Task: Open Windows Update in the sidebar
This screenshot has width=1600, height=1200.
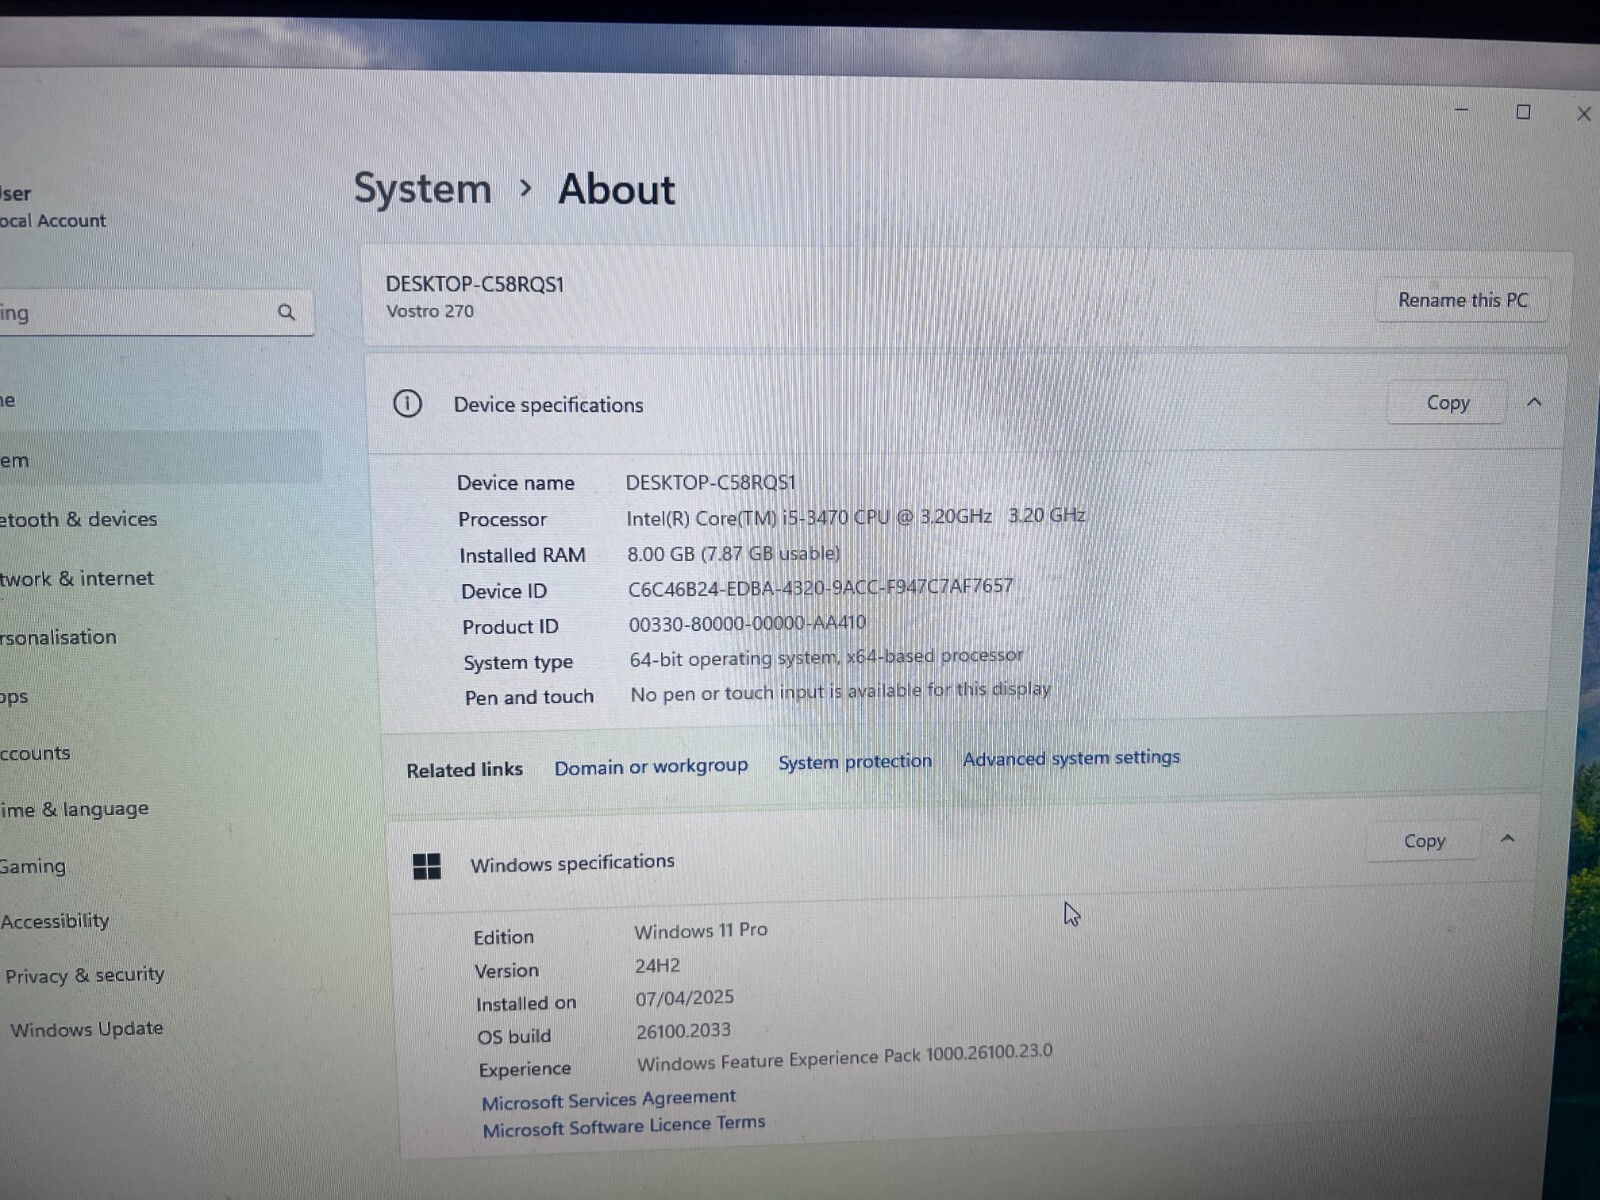Action: (x=86, y=1029)
